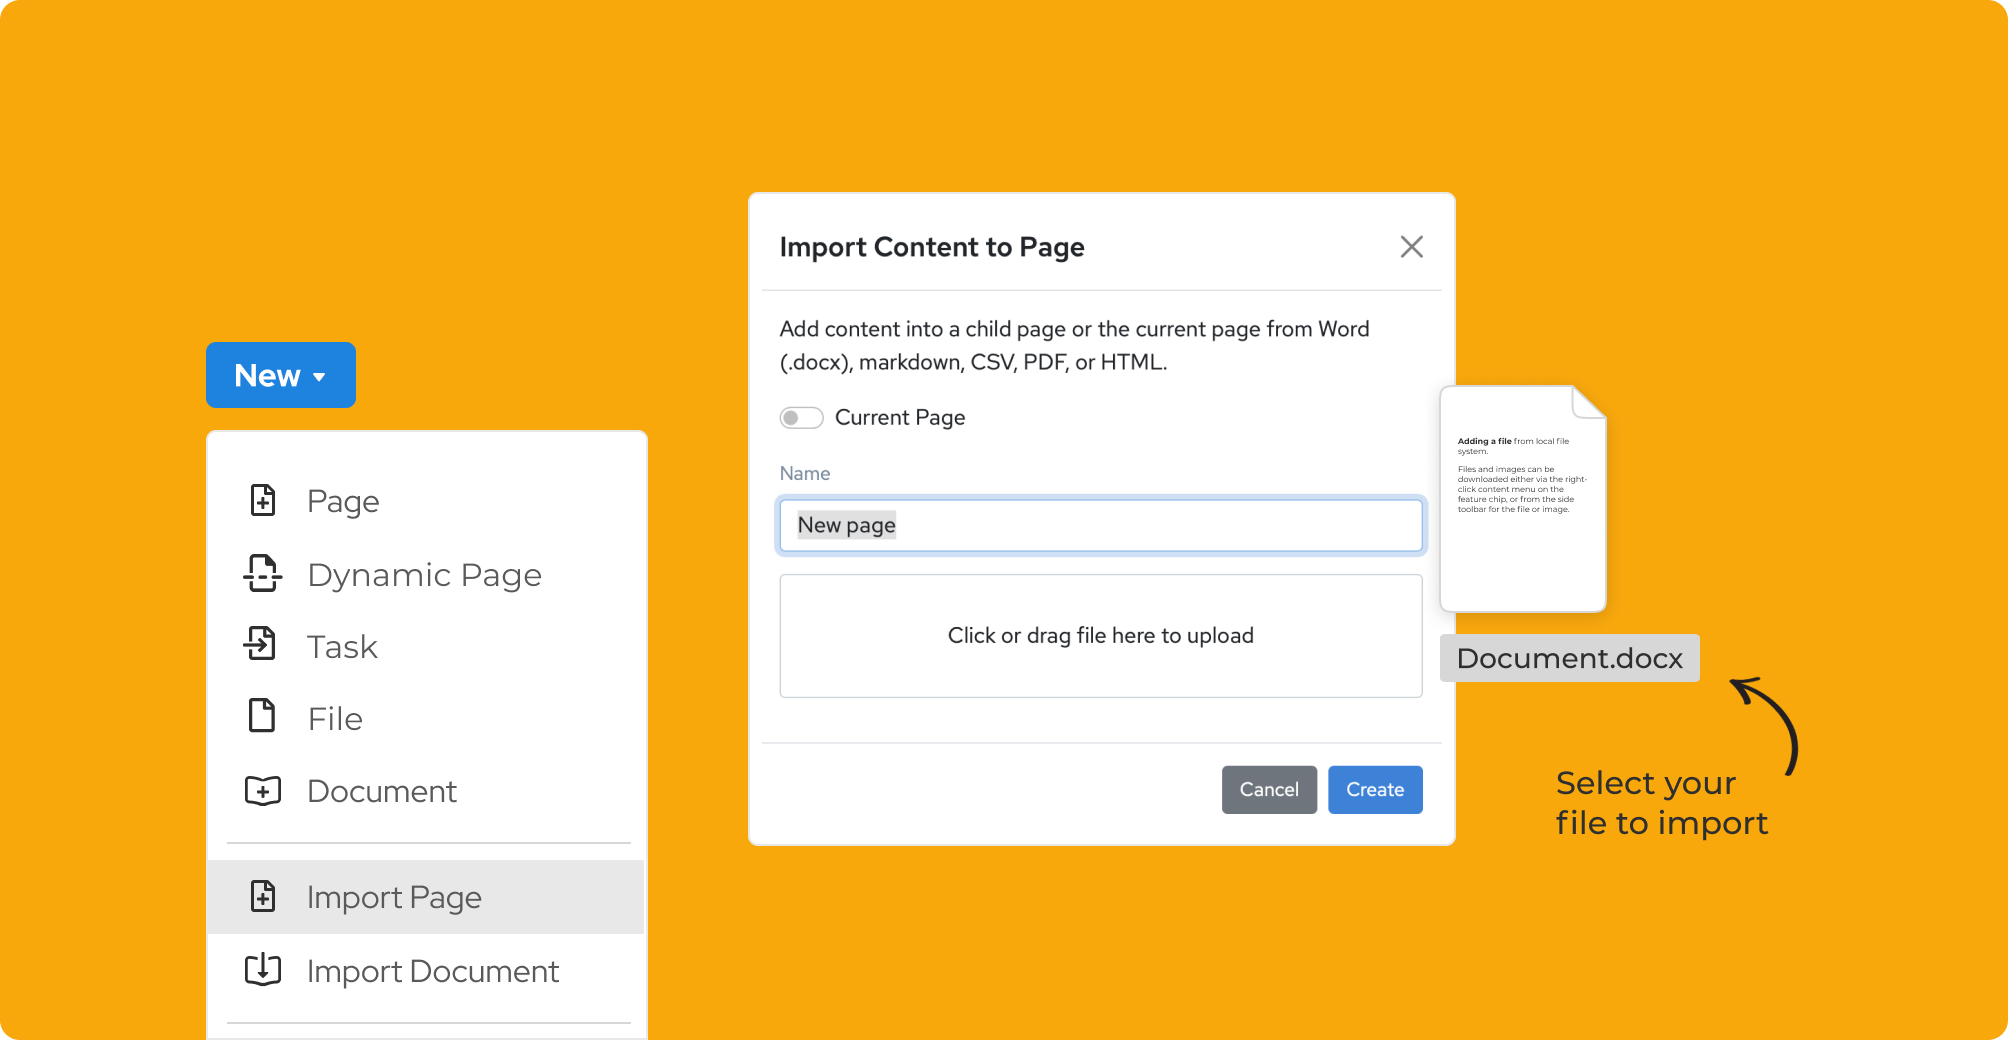Click the caret arrow on New button
Viewport: 2008px width, 1040px height.
pos(320,377)
